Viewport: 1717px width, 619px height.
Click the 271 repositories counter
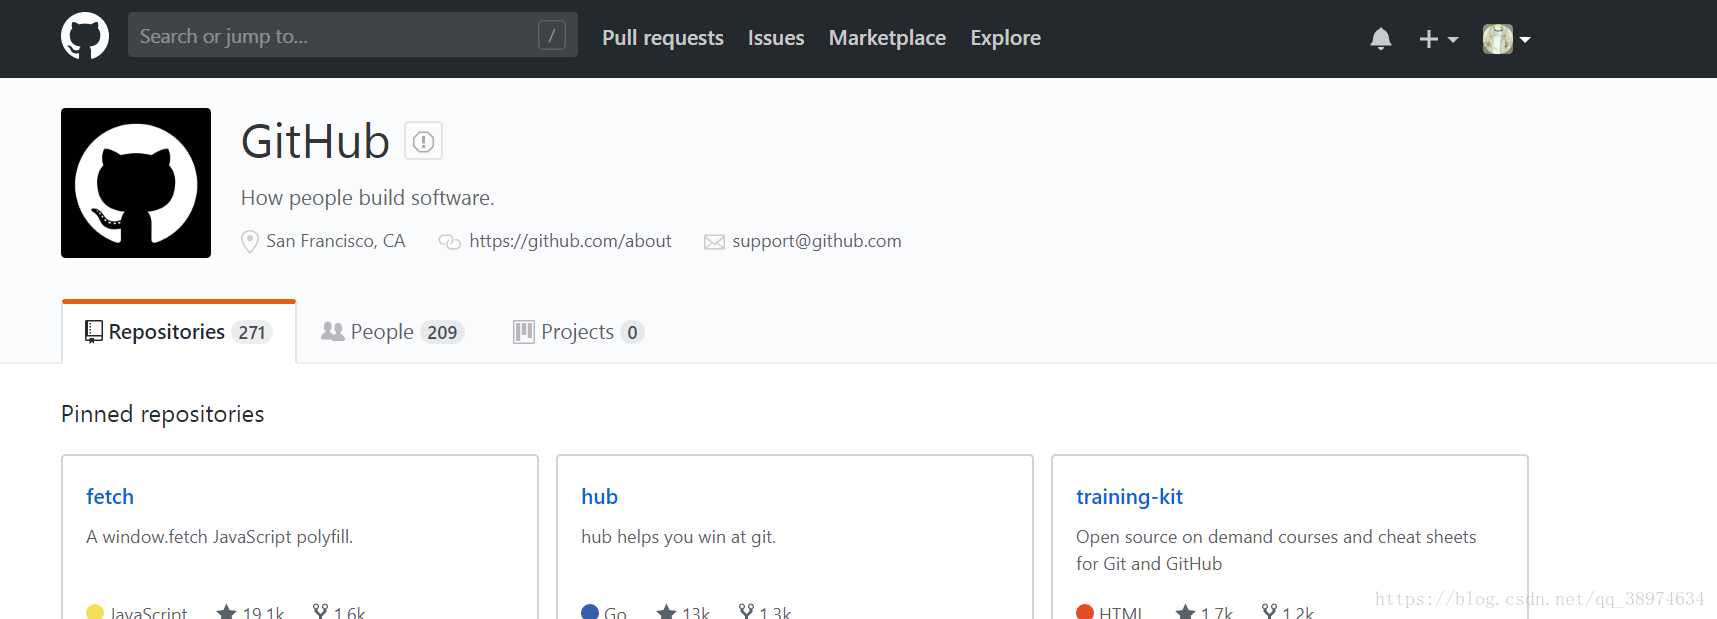[252, 333]
